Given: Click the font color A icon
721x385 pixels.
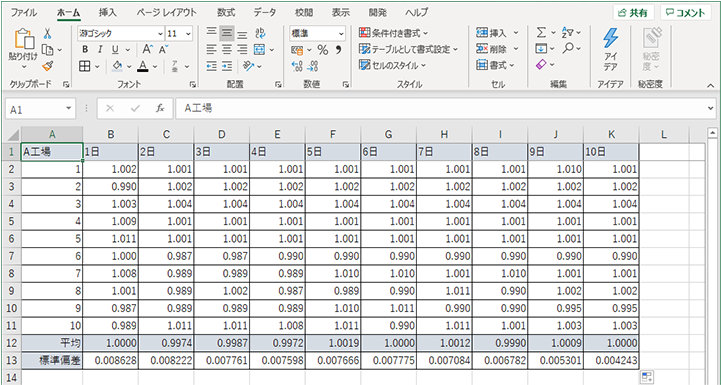Looking at the screenshot, I should (143, 67).
